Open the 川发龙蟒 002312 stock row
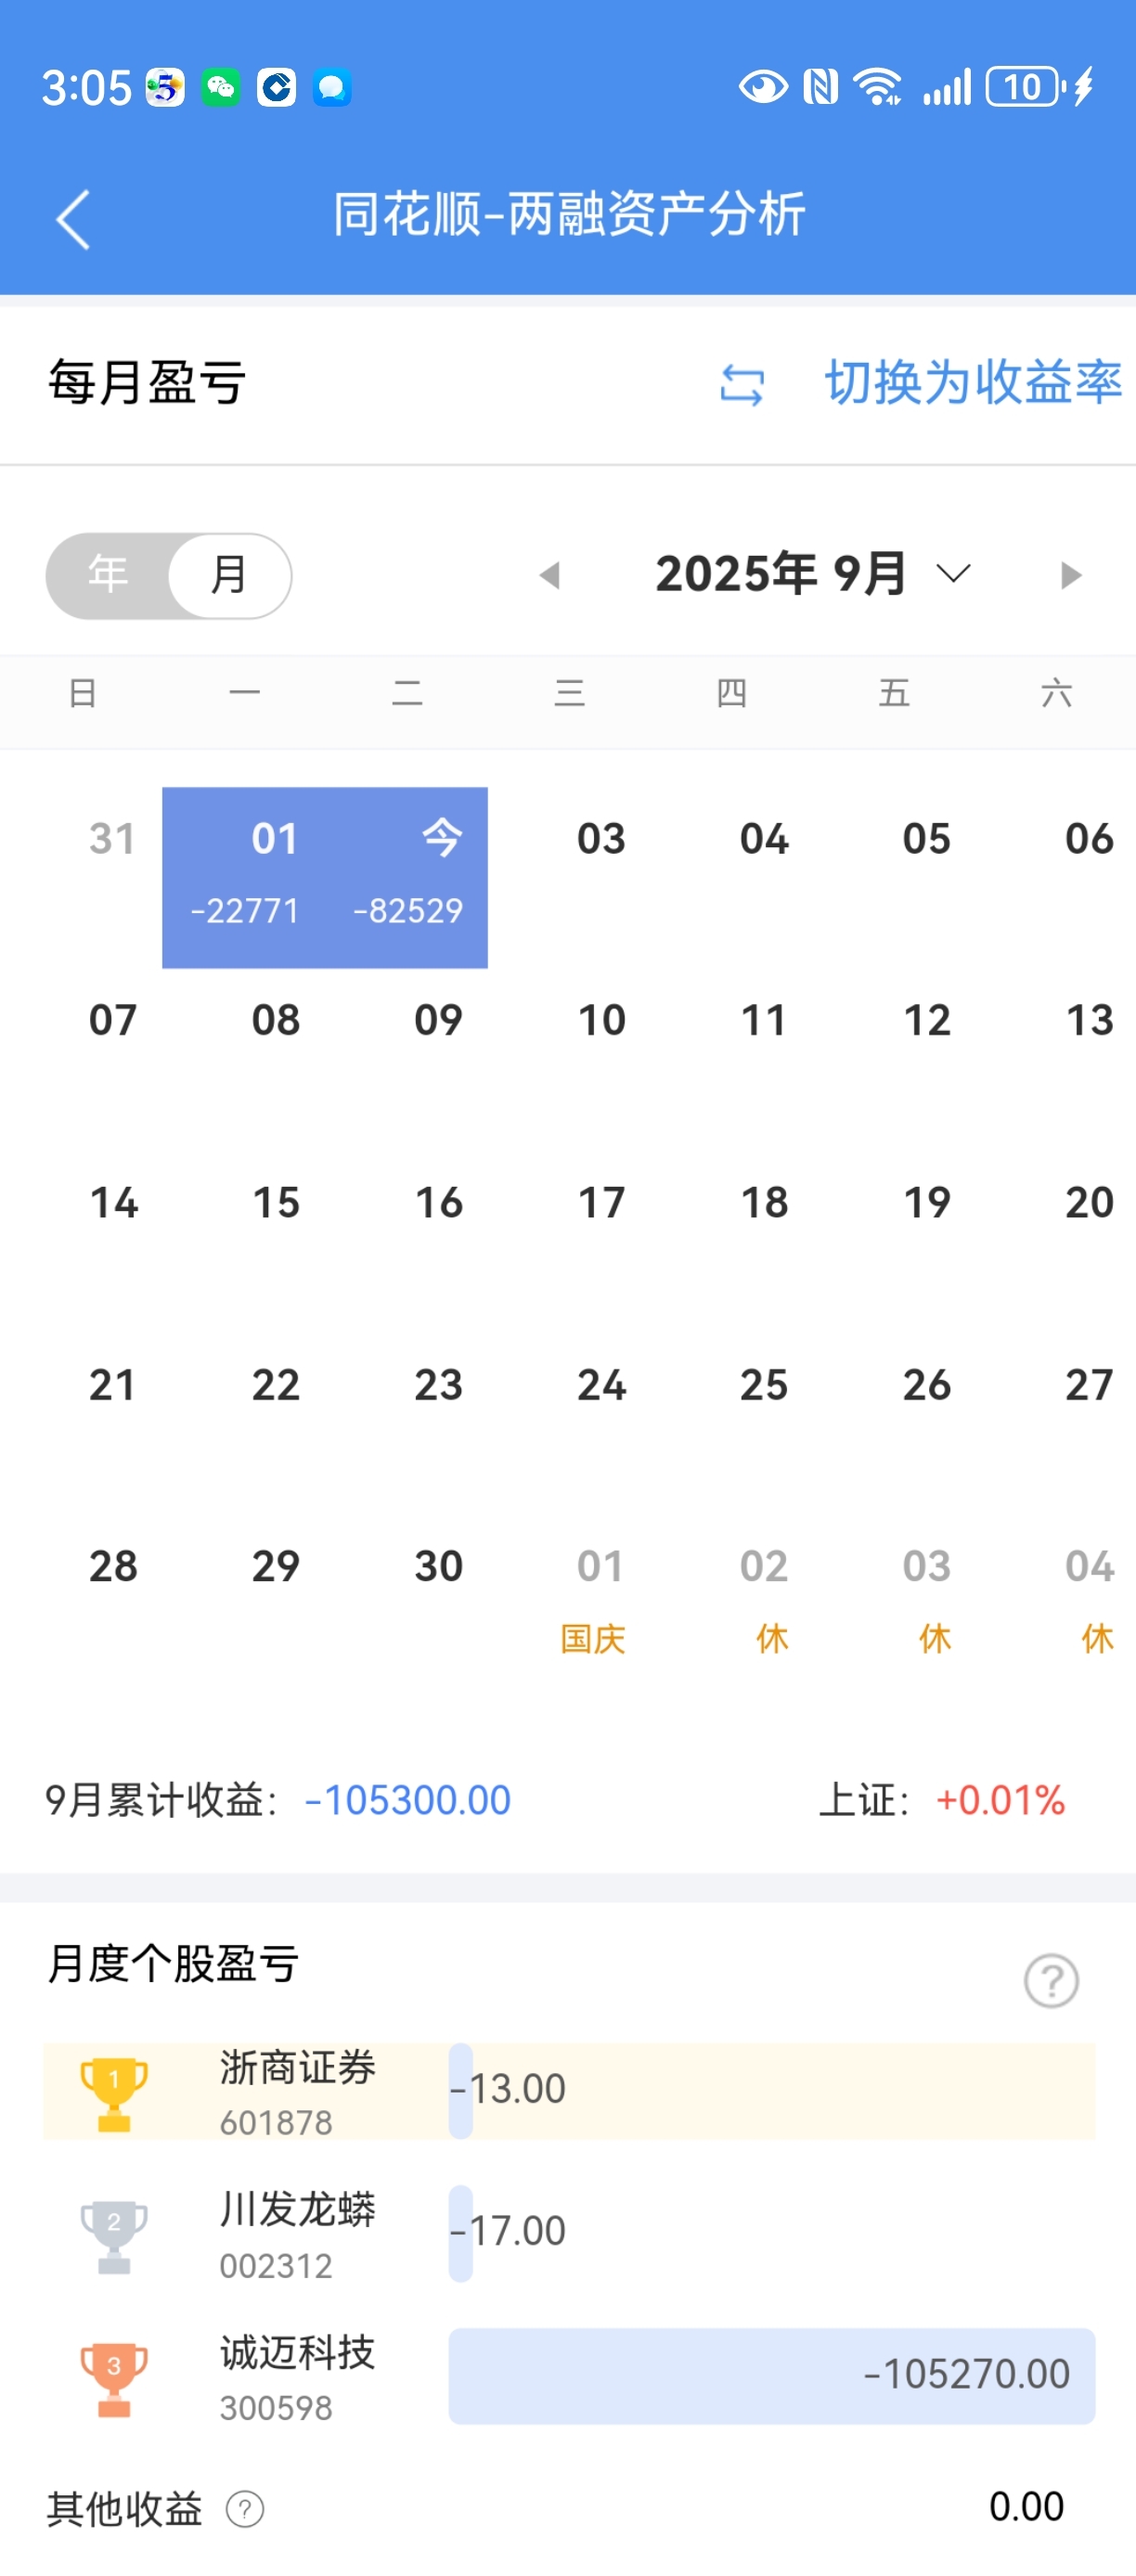 (x=569, y=2233)
